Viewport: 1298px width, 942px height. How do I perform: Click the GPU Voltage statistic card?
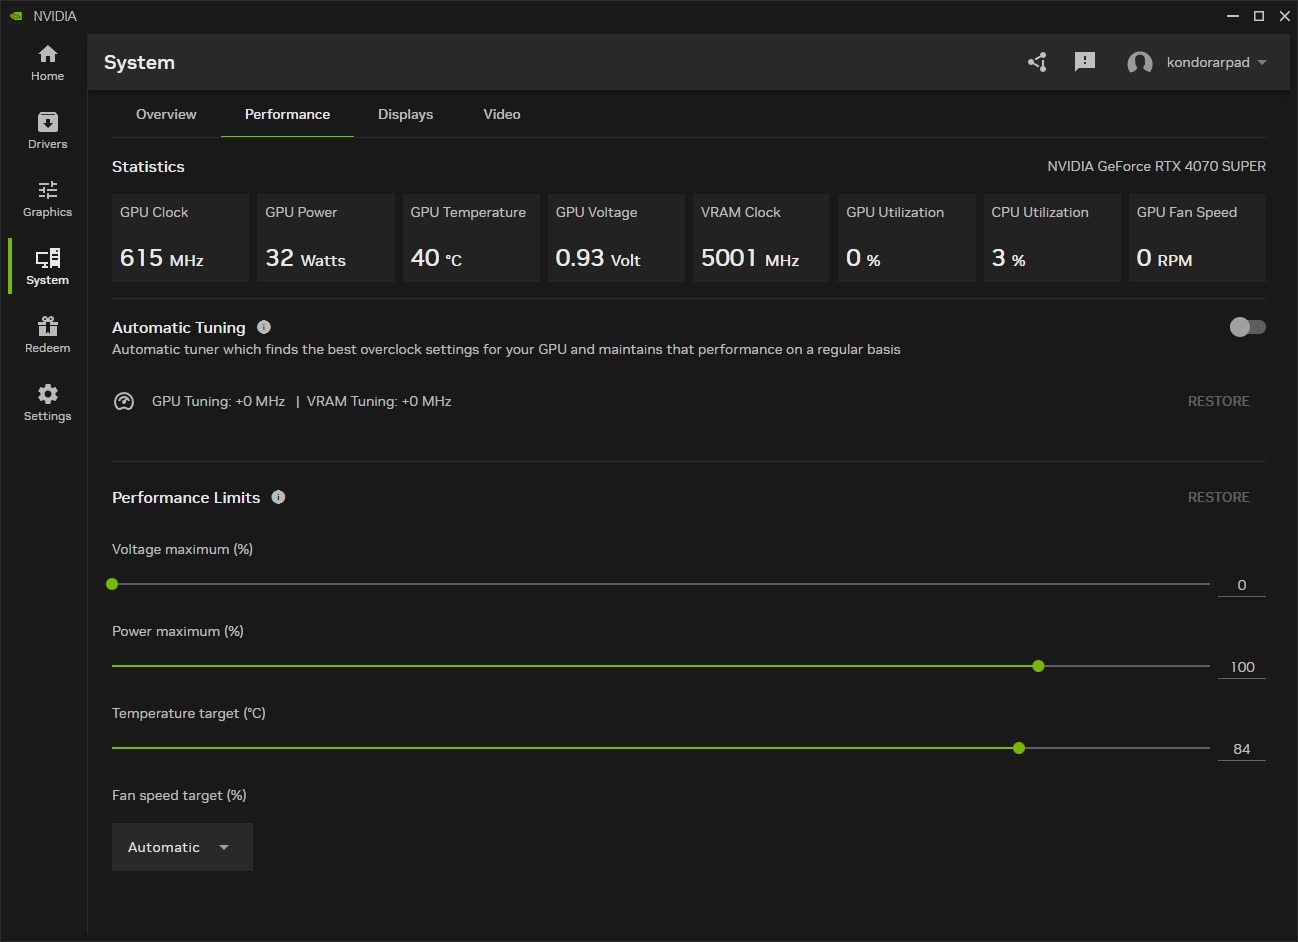616,238
